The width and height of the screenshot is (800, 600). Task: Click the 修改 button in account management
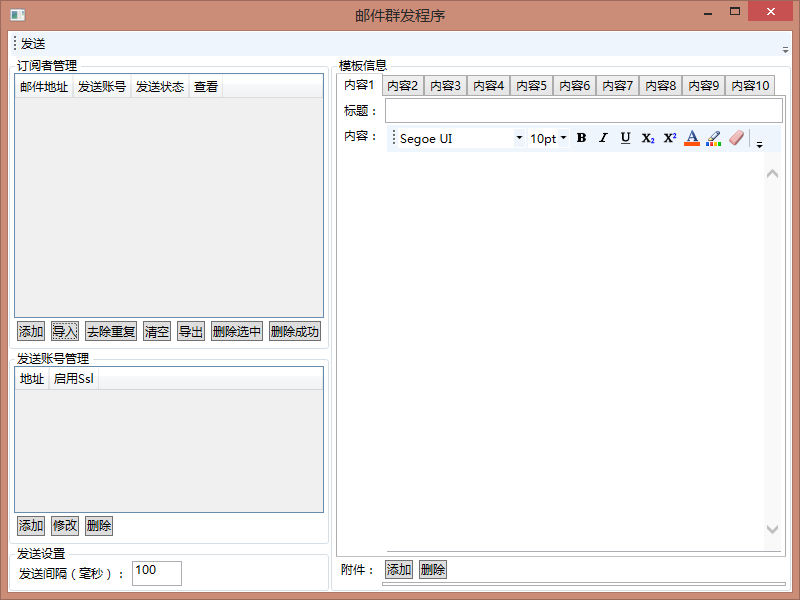point(65,526)
